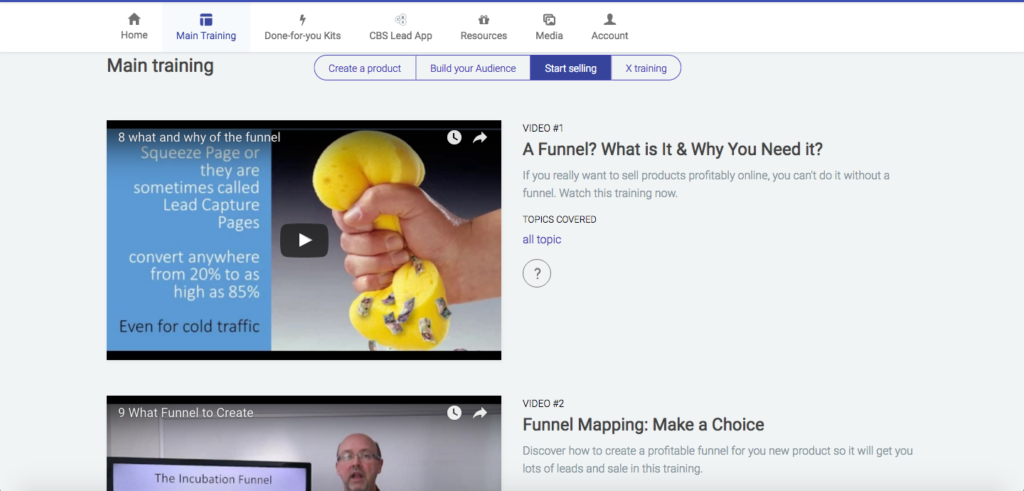This screenshot has width=1024, height=491.
Task: Click the Home house icon
Action: [x=134, y=19]
